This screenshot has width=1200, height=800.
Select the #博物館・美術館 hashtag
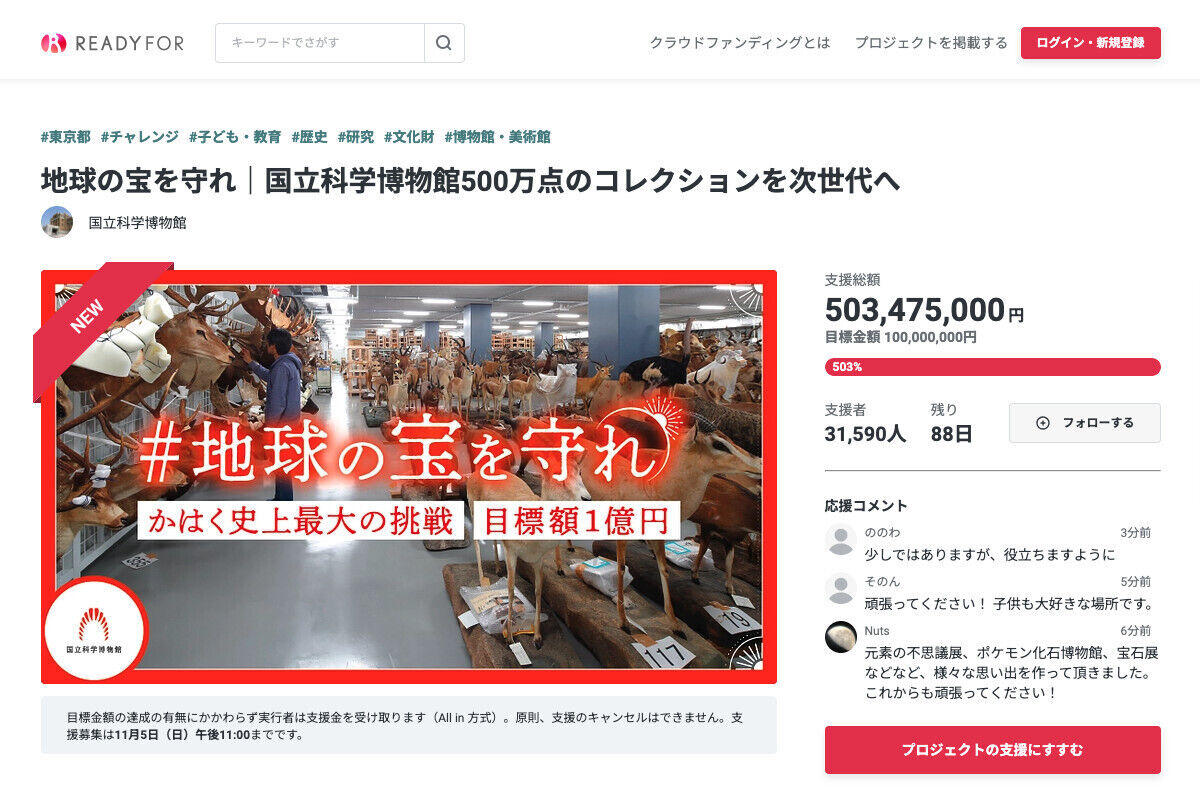[497, 137]
